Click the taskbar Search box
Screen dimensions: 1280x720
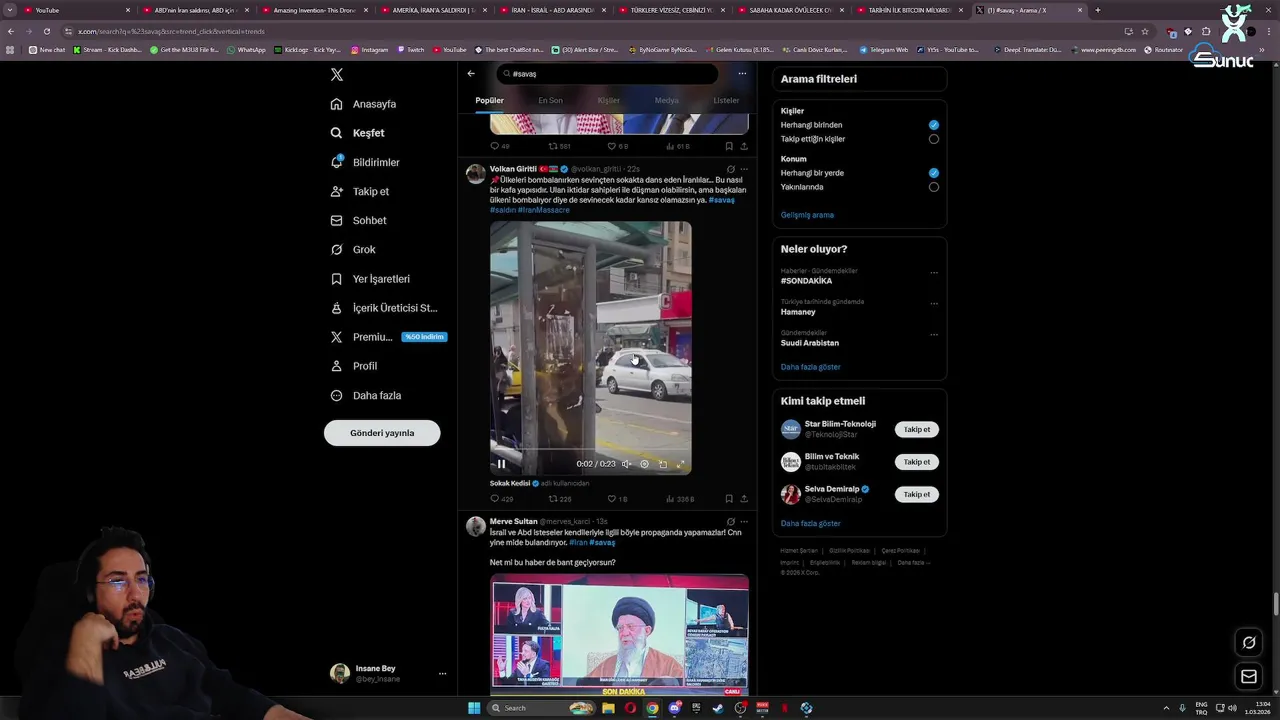coord(540,708)
